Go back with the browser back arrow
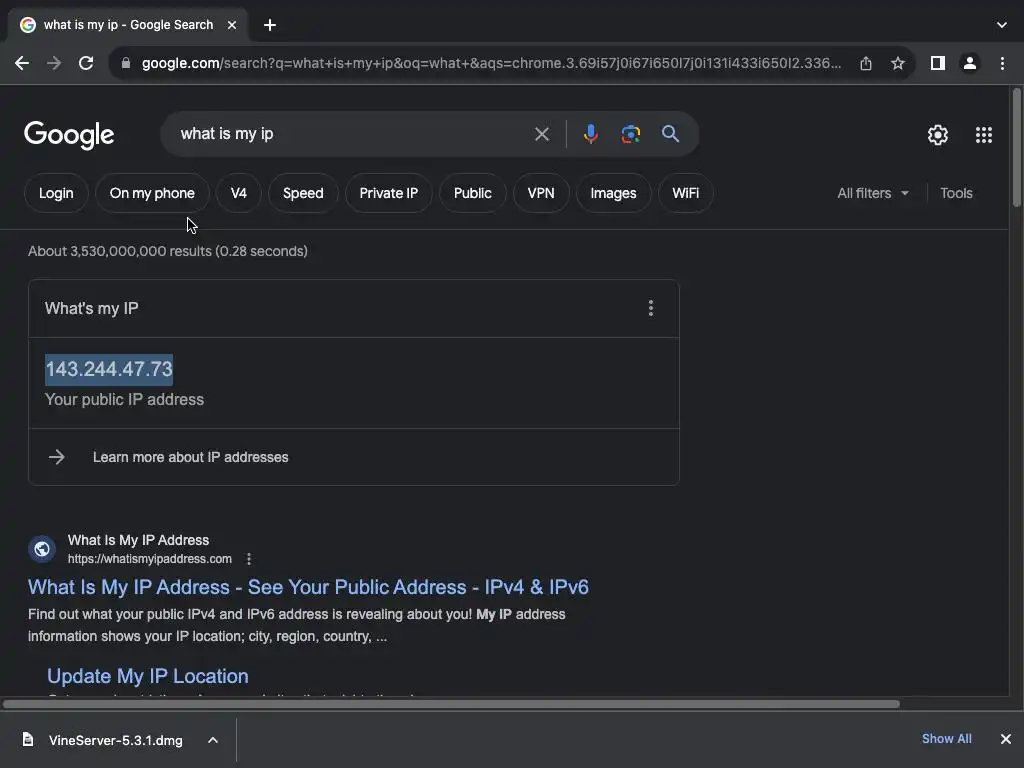 22,63
